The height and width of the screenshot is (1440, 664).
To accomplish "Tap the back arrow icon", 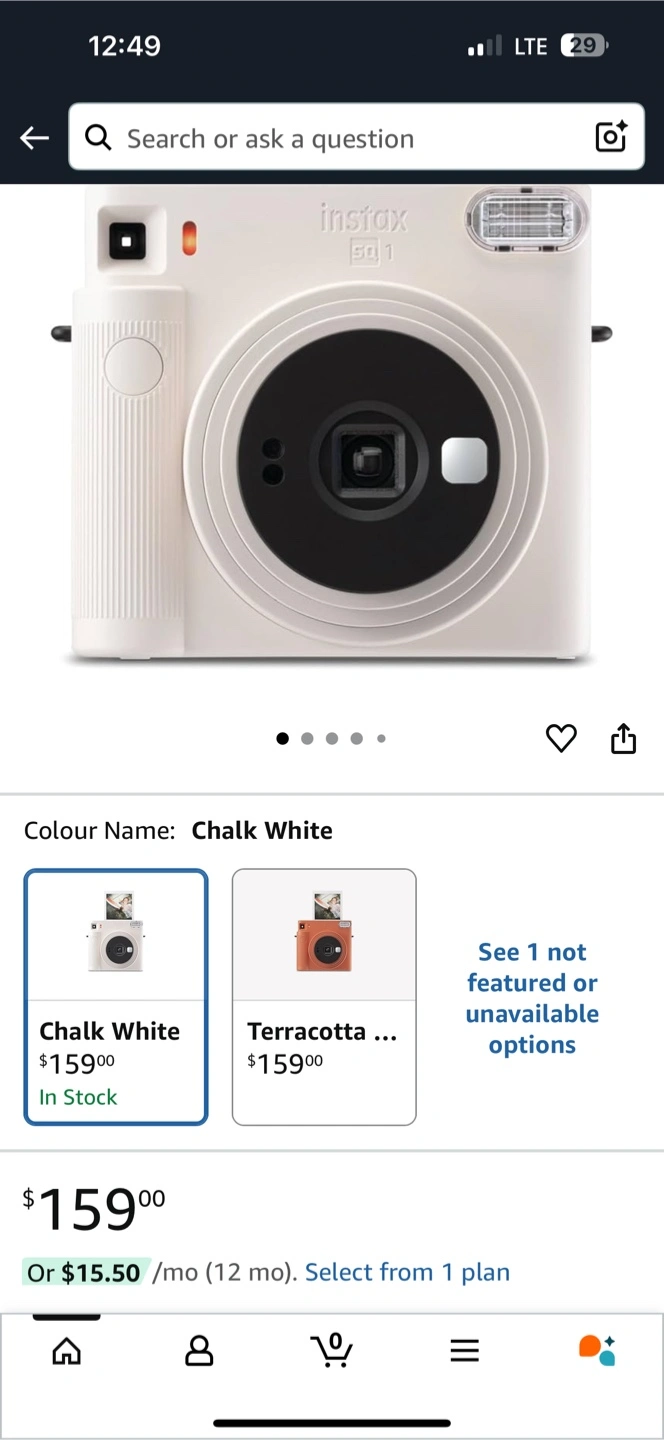I will tap(34, 138).
